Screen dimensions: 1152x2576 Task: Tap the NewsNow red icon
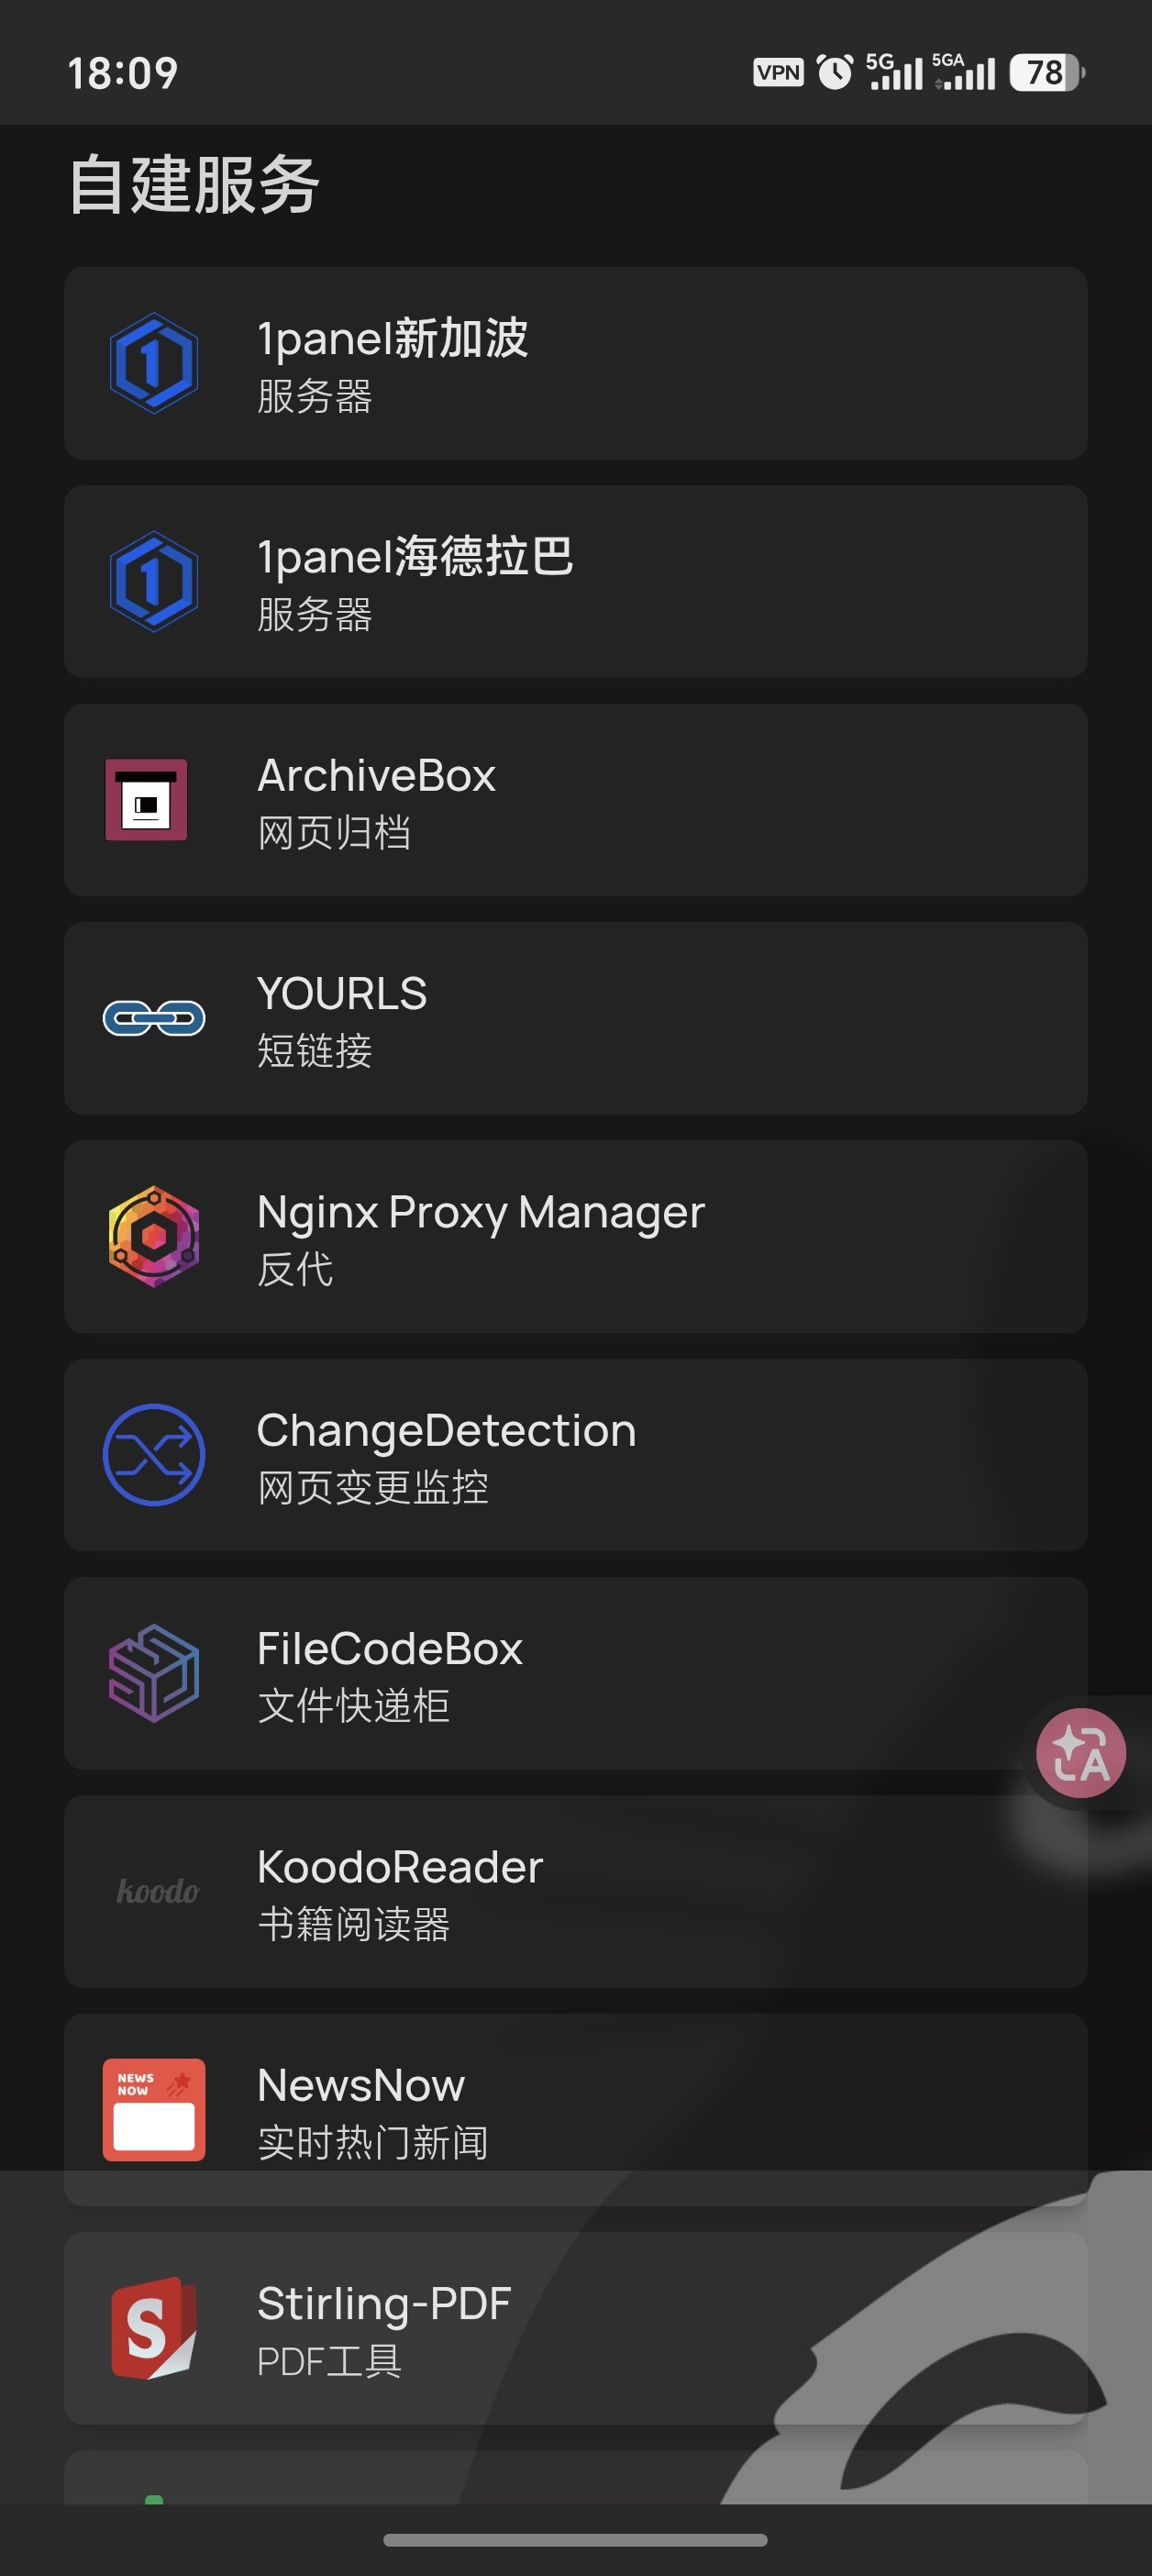click(154, 2109)
